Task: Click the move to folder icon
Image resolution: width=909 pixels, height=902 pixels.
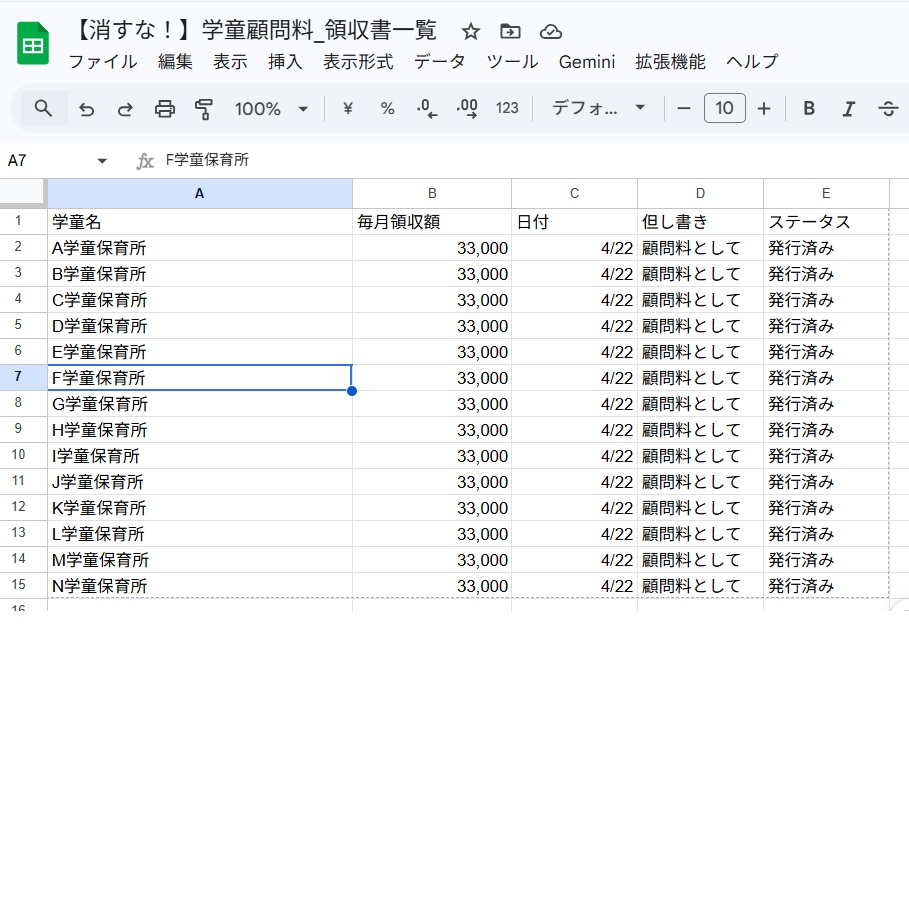Action: (510, 31)
